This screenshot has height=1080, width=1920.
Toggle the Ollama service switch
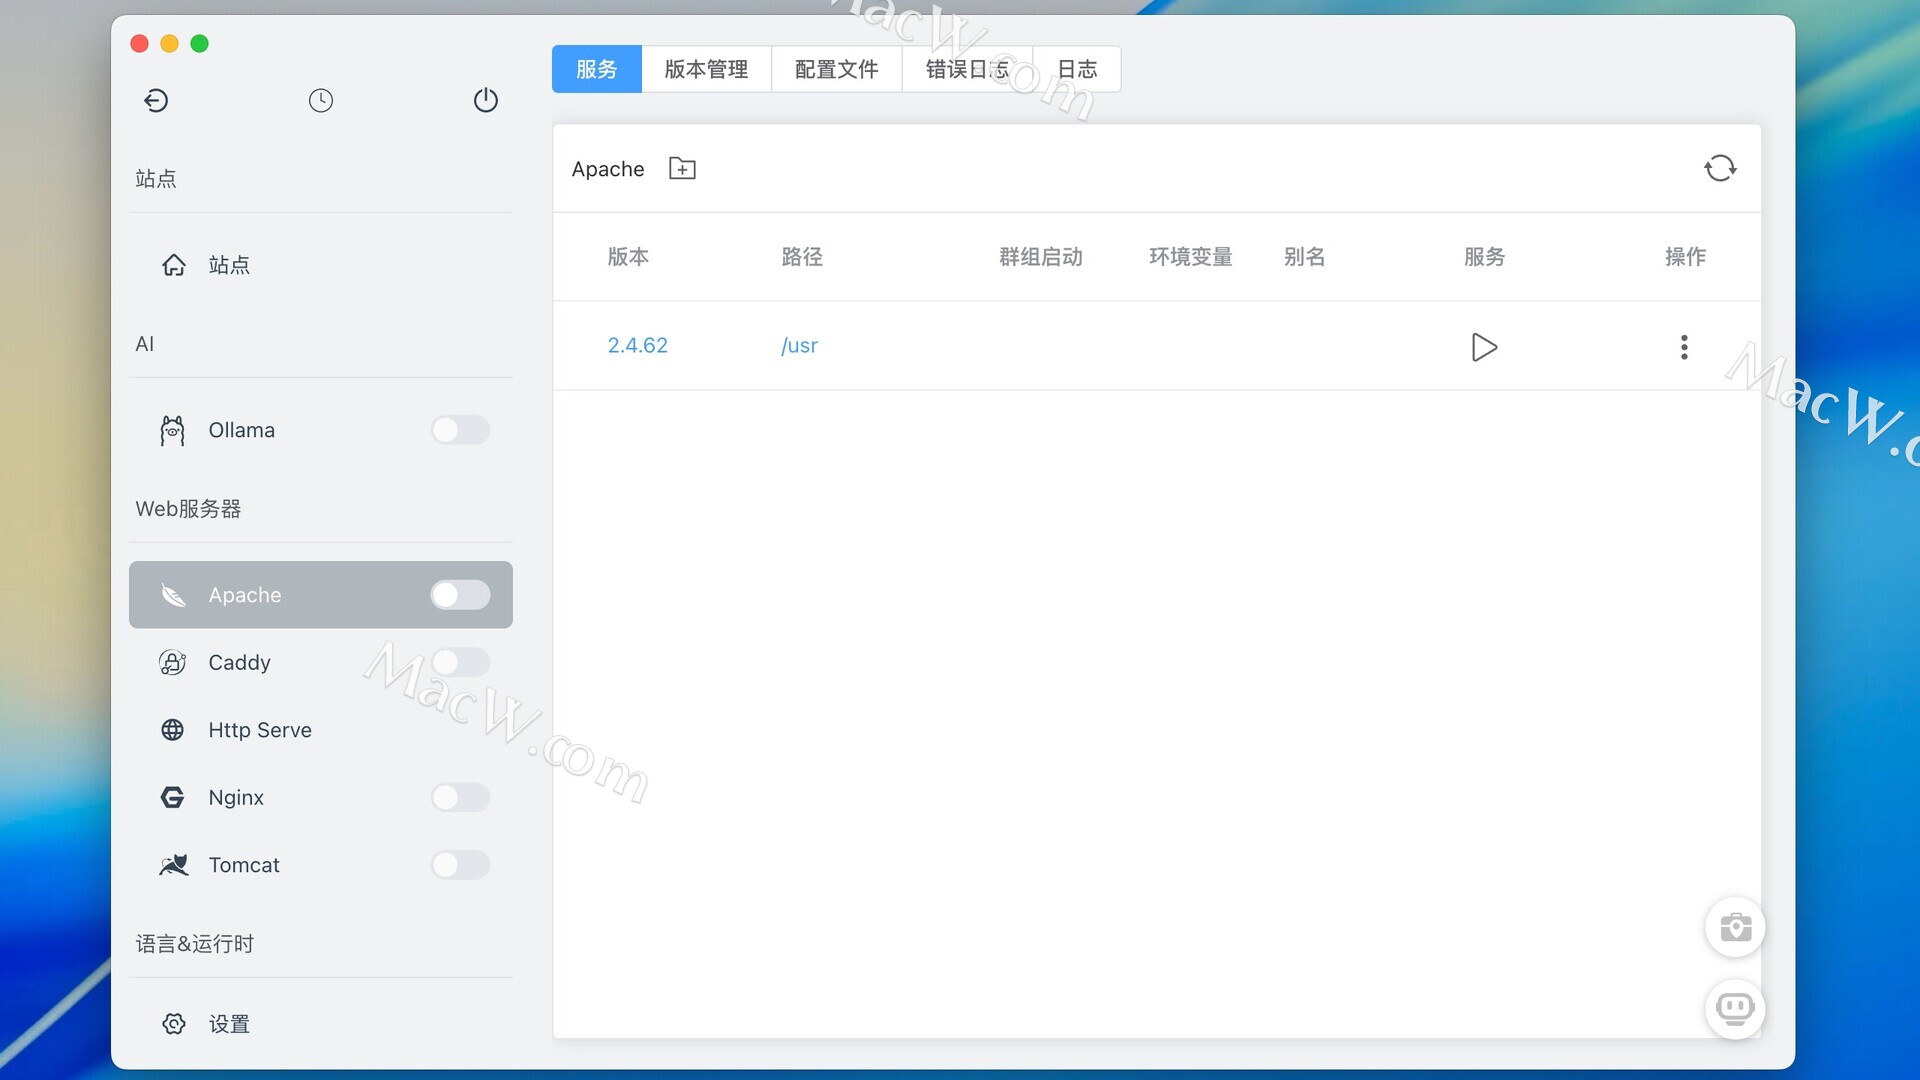[x=460, y=430]
